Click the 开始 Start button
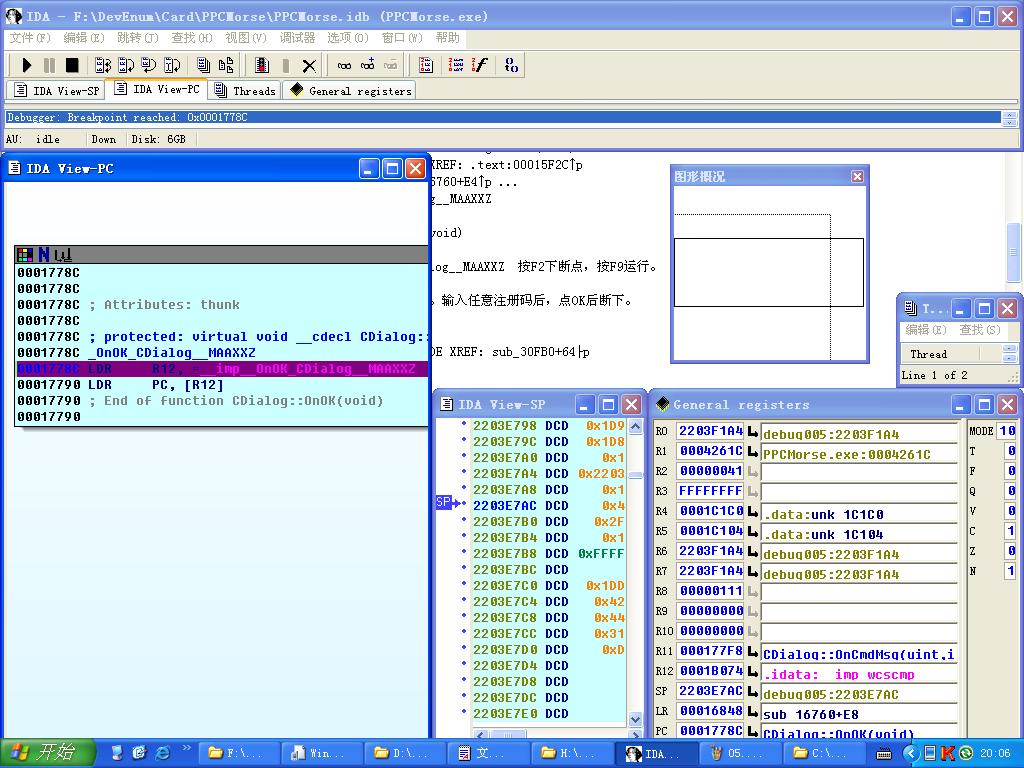The height and width of the screenshot is (768, 1024). pyautogui.click(x=47, y=753)
